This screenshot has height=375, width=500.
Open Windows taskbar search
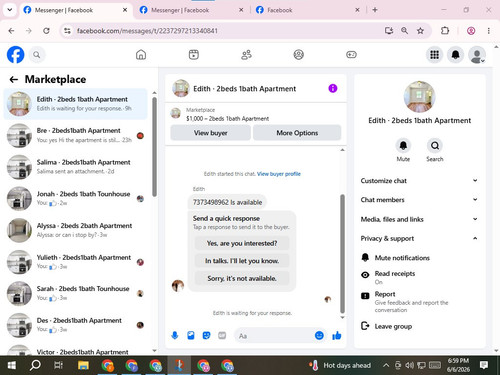(35, 365)
